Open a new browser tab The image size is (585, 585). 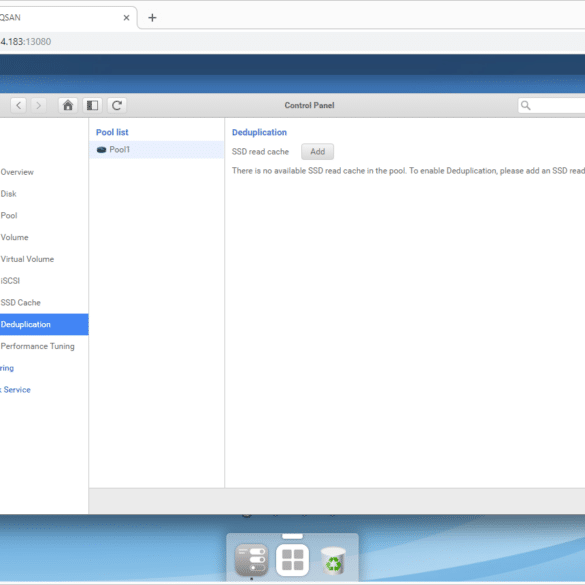point(152,18)
